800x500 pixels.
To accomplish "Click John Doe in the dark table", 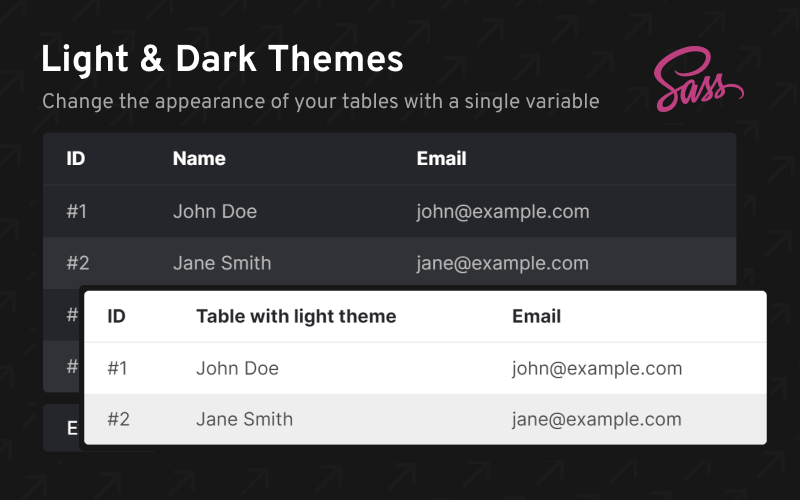I will tap(215, 211).
